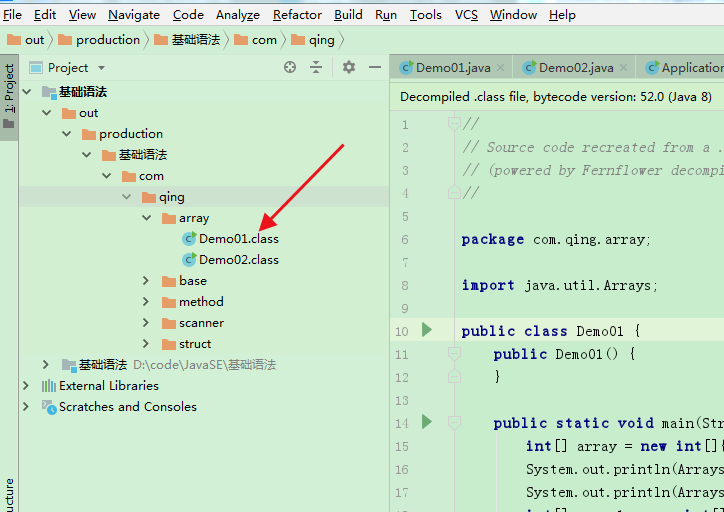Click the Scratches and Consoles icon

tap(49, 407)
